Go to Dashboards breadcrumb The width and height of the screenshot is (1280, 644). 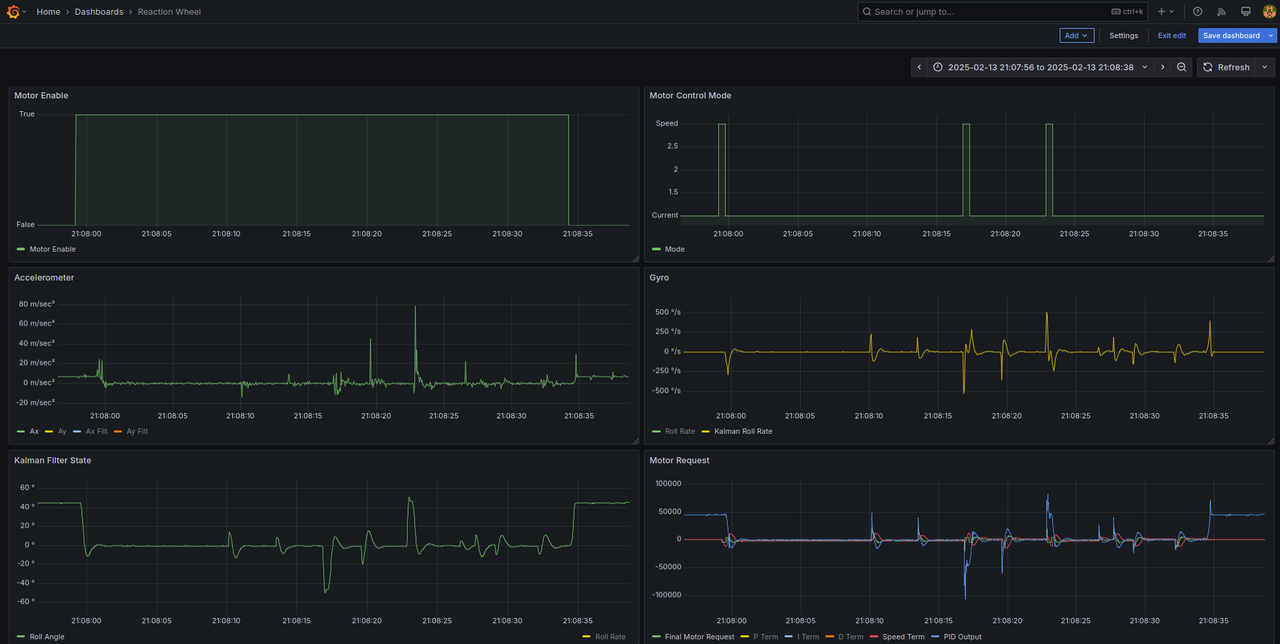(99, 12)
